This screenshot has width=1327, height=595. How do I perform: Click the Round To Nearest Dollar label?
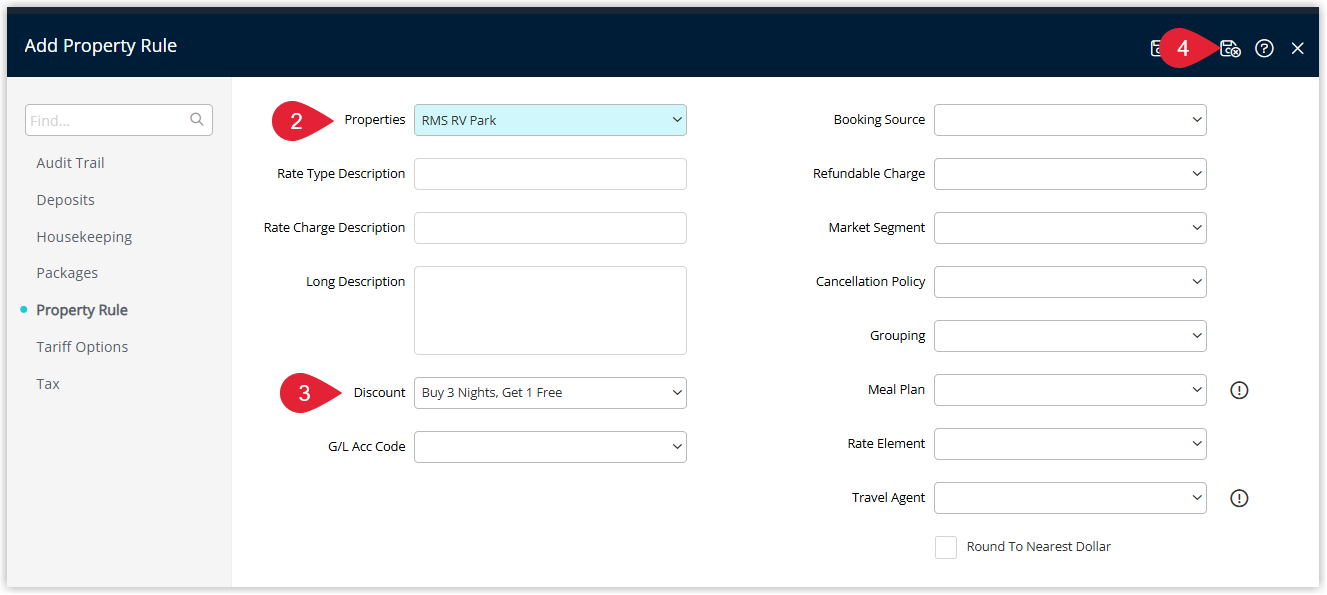point(1039,547)
